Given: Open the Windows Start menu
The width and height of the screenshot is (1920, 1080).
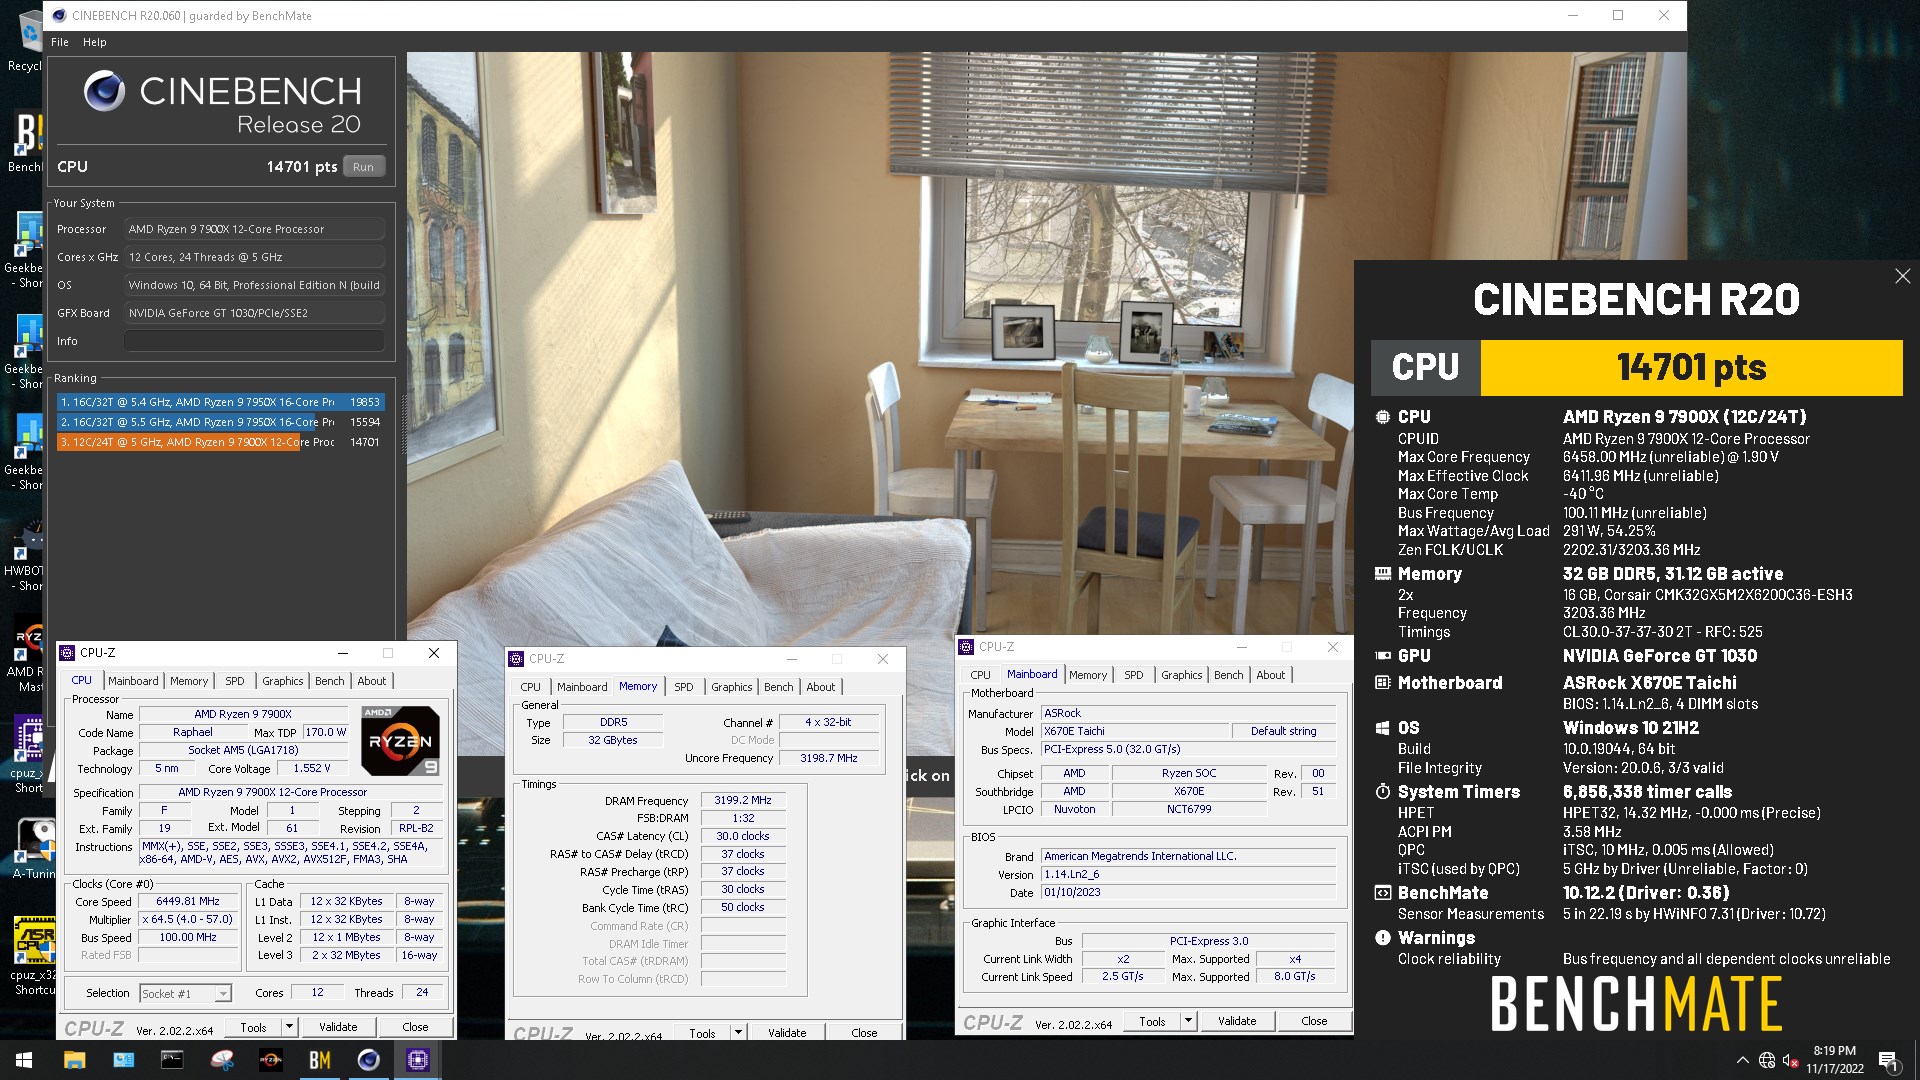Looking at the screenshot, I should coord(24,1059).
